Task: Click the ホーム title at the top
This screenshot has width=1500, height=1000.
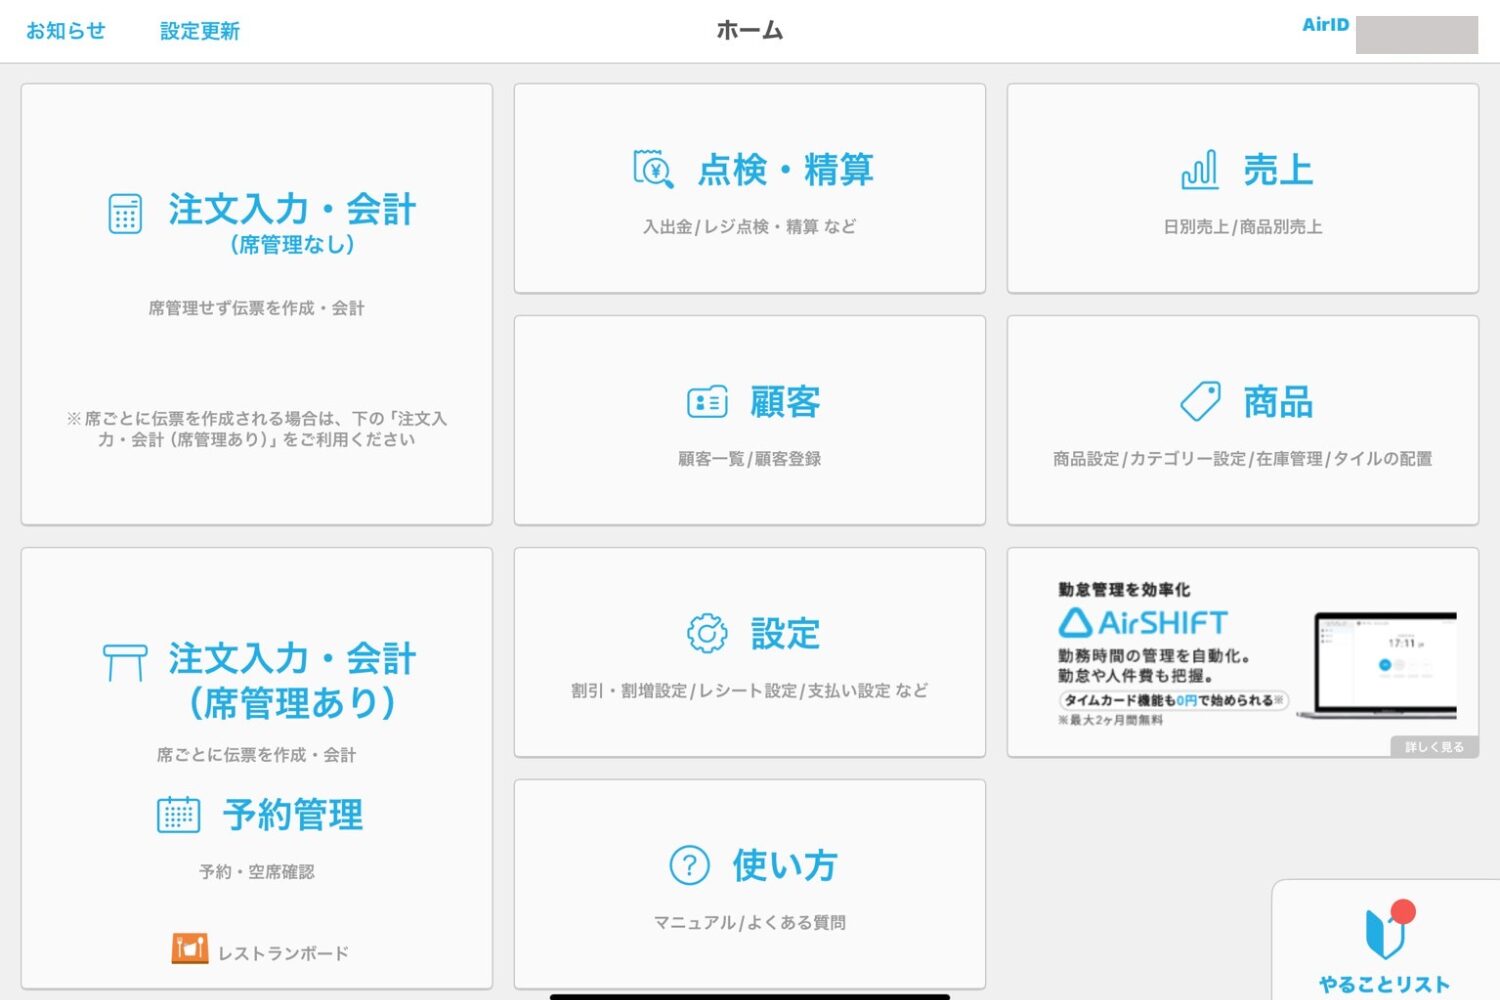Action: (x=748, y=30)
